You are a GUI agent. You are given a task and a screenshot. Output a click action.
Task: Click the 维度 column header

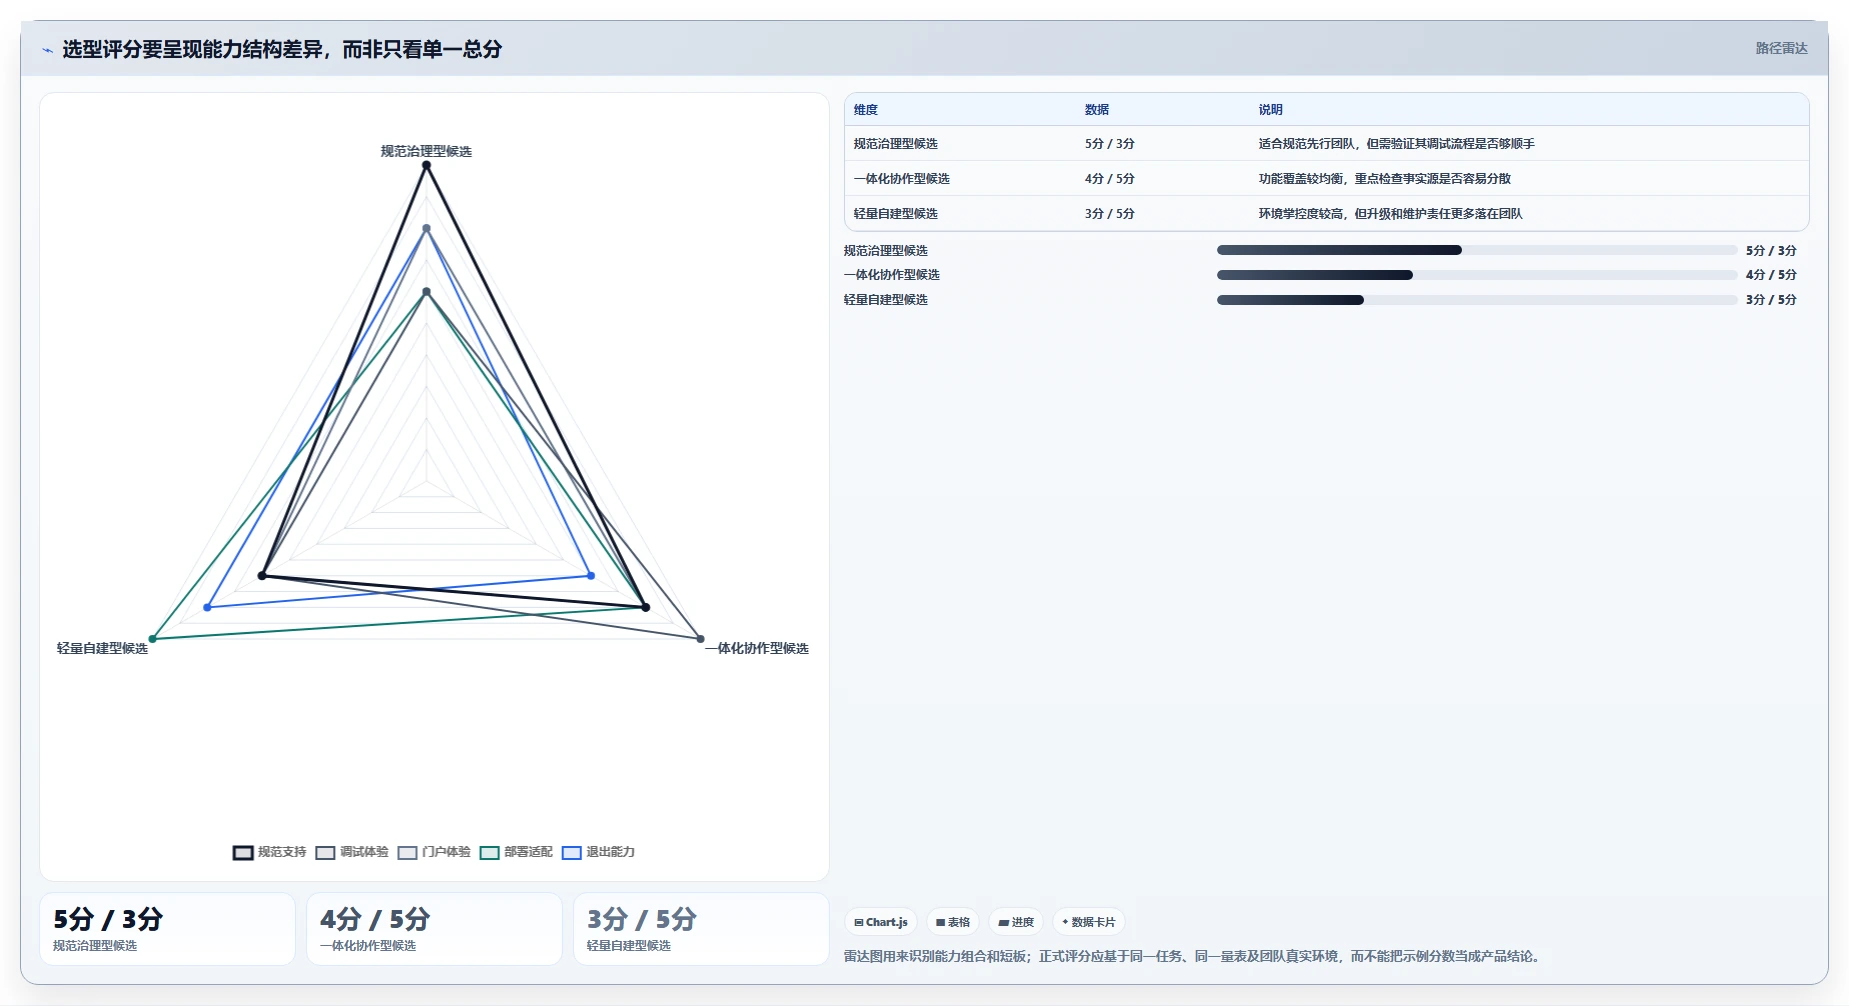(866, 110)
